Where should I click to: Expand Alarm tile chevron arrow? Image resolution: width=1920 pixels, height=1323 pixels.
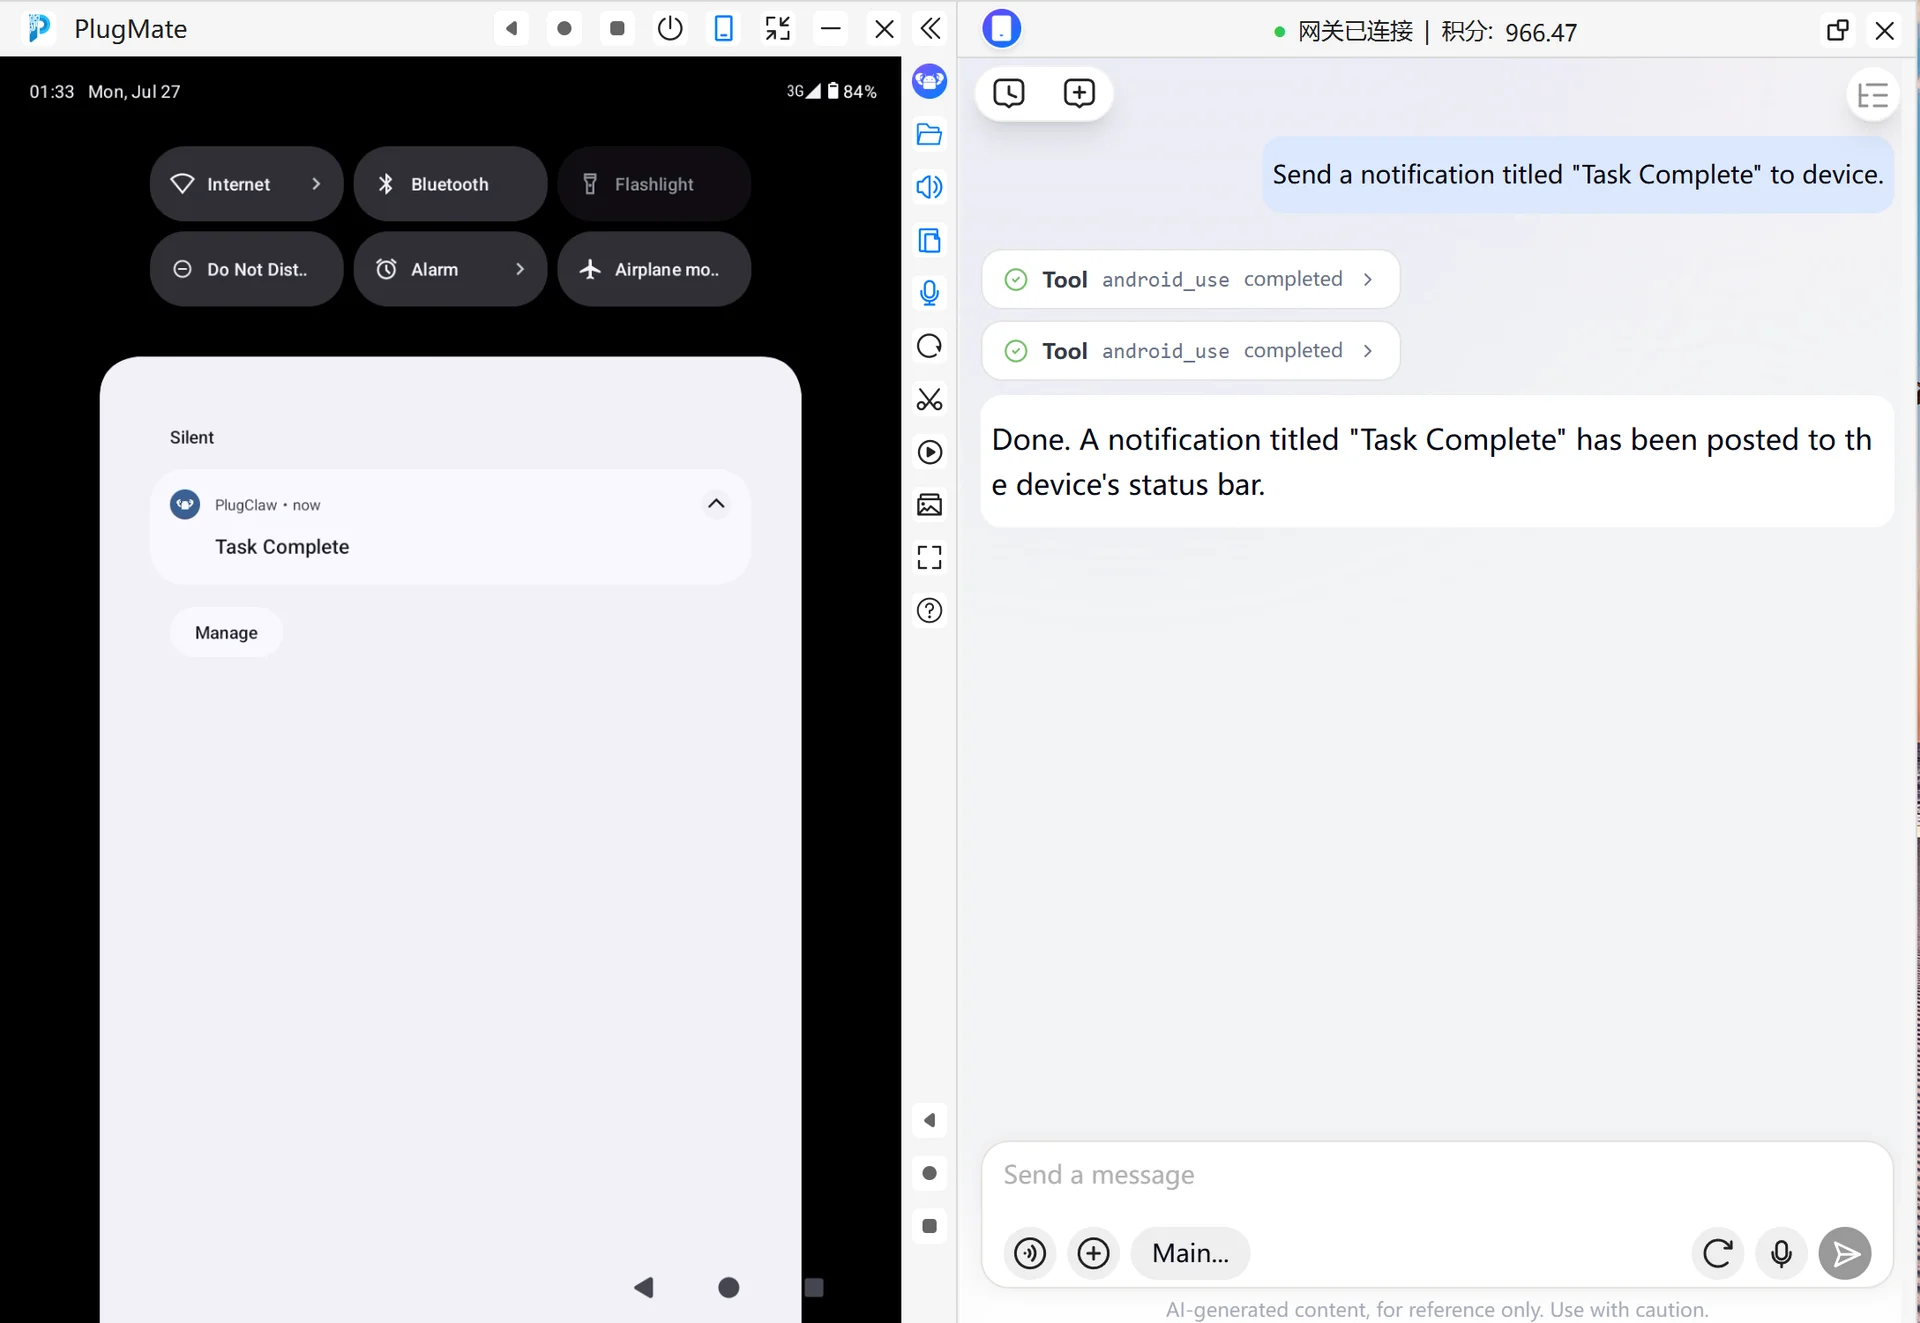(520, 269)
